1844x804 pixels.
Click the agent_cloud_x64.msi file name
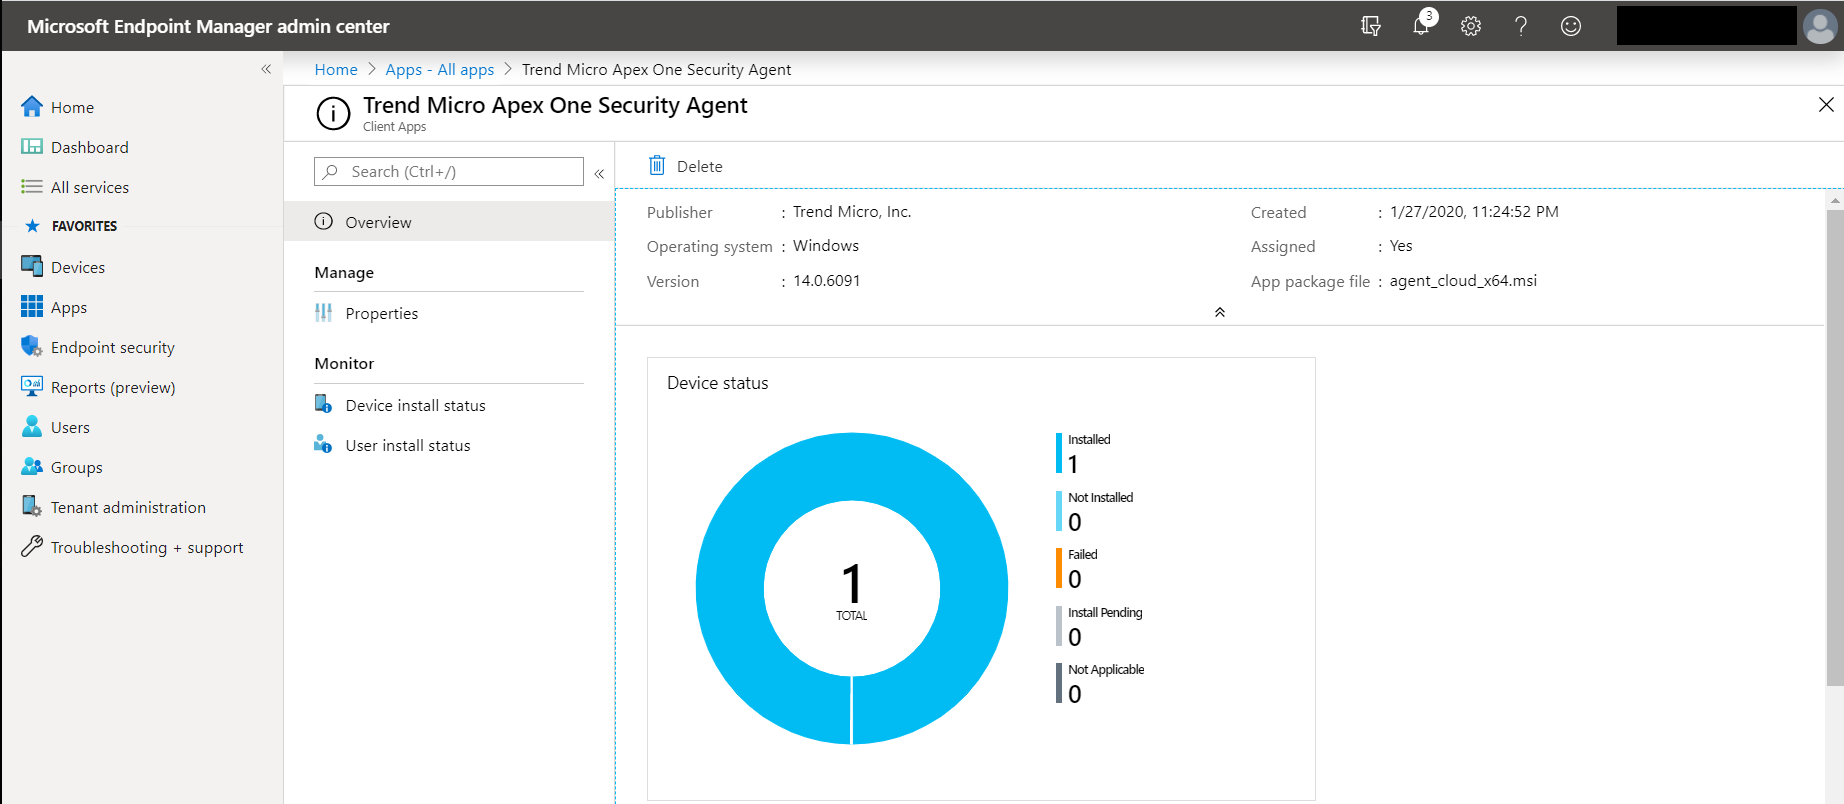point(1463,281)
